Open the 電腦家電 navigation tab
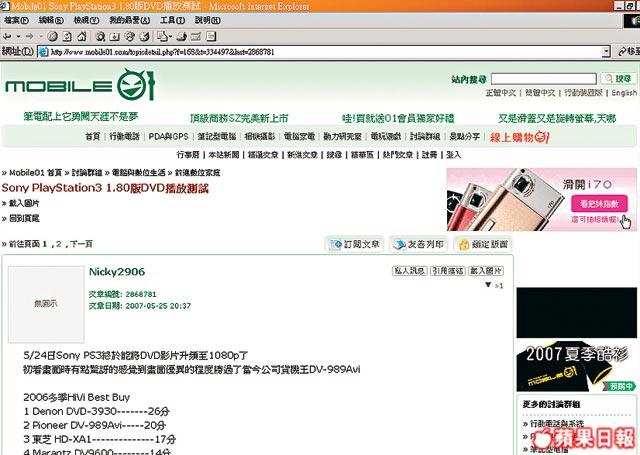Viewport: 640px width, 455px height. 299,137
